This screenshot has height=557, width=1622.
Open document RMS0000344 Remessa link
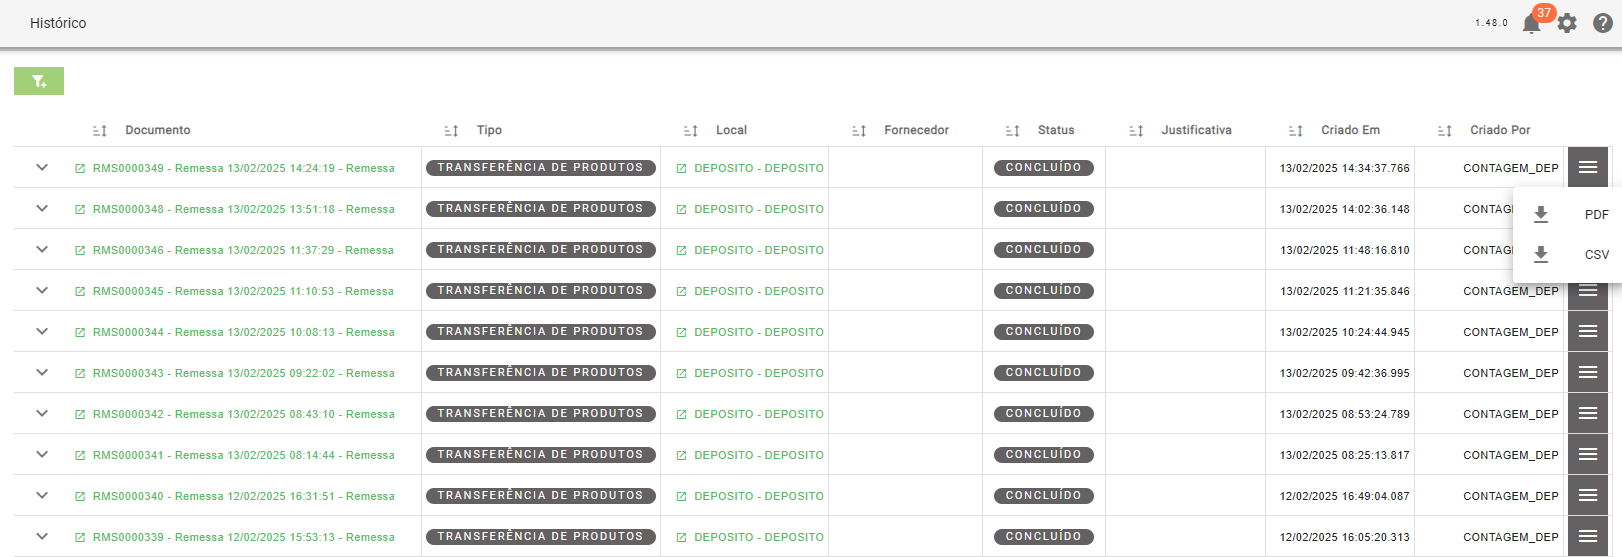244,332
